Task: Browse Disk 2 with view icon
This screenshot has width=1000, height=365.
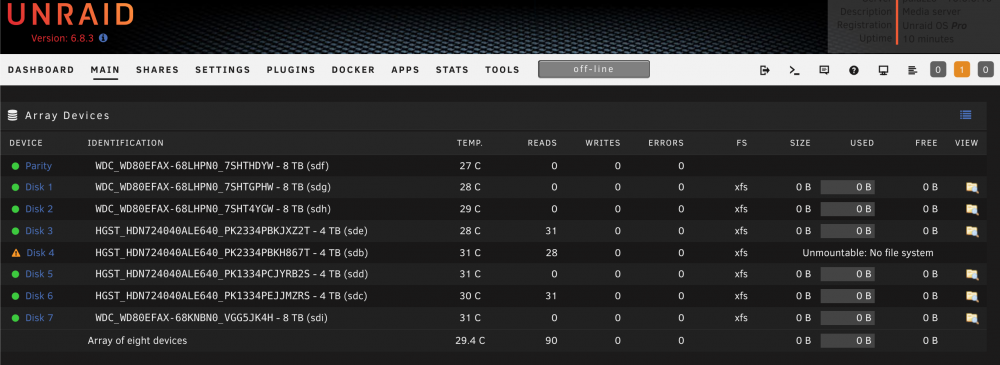Action: (971, 209)
